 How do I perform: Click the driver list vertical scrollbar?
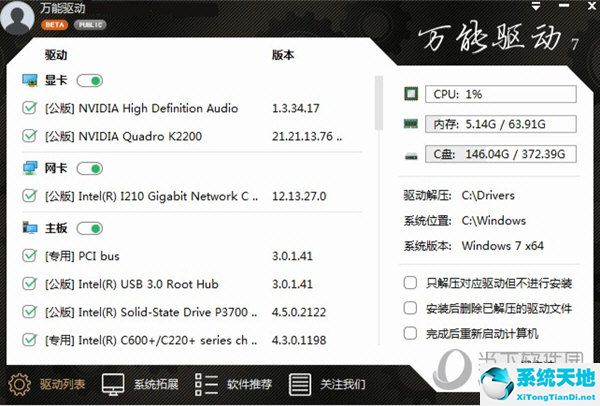[378, 103]
